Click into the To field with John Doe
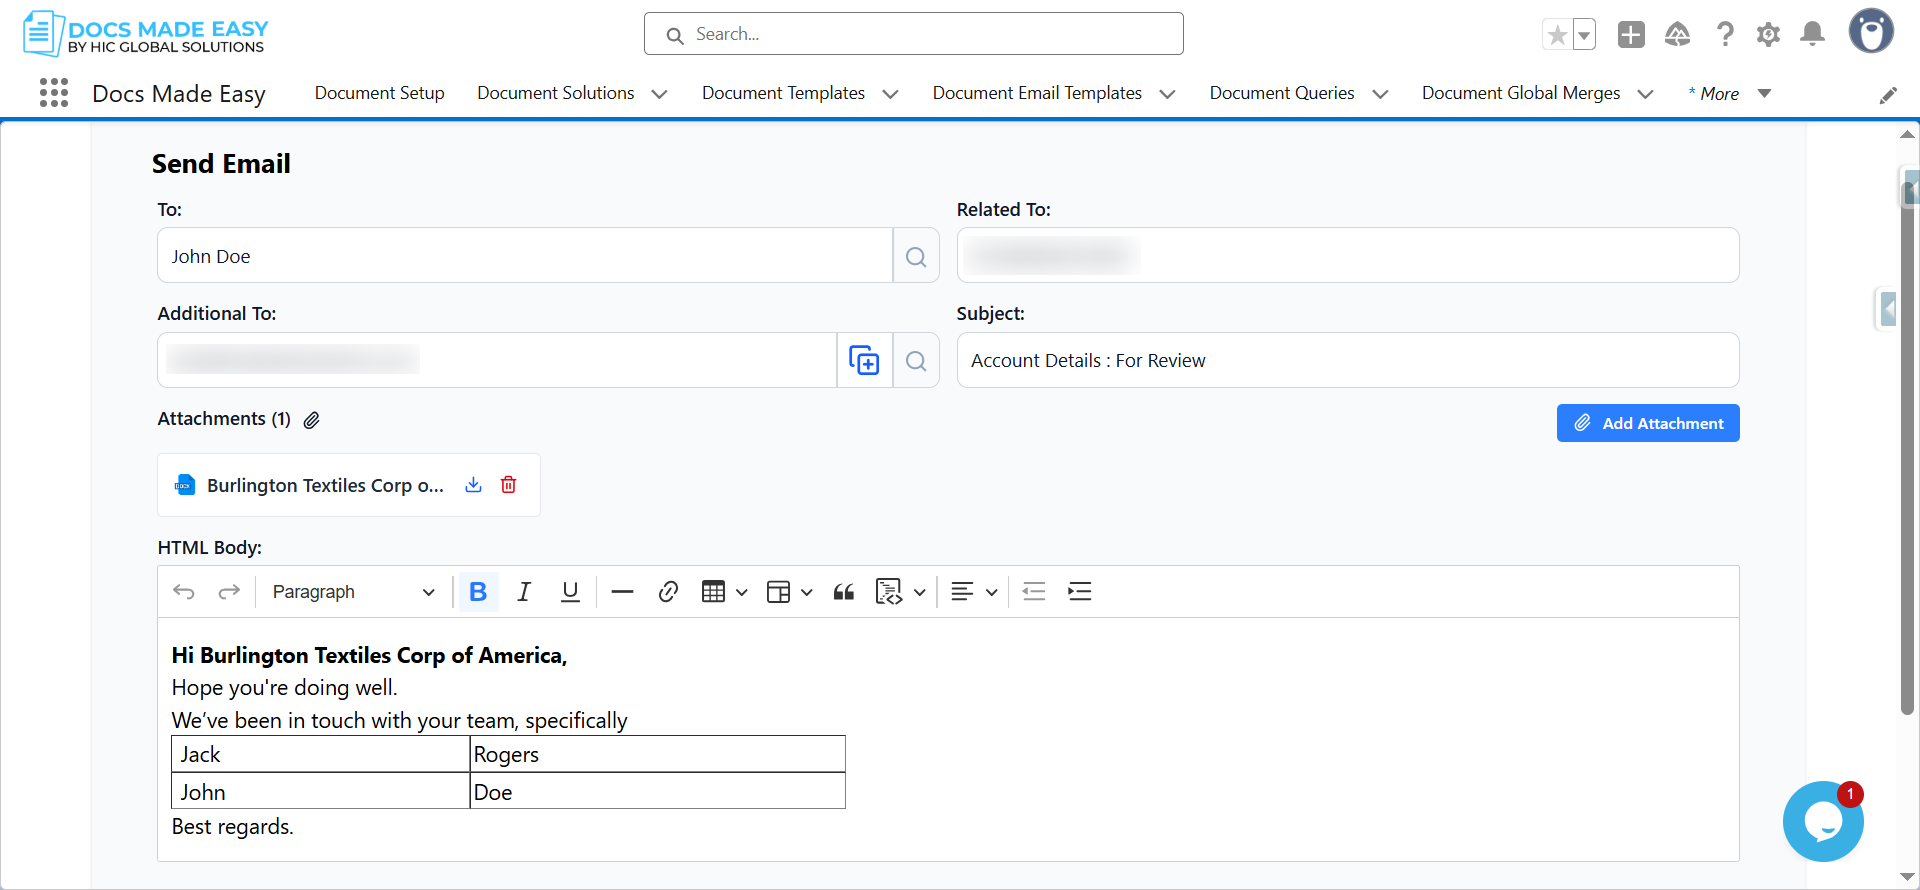 click(x=525, y=256)
